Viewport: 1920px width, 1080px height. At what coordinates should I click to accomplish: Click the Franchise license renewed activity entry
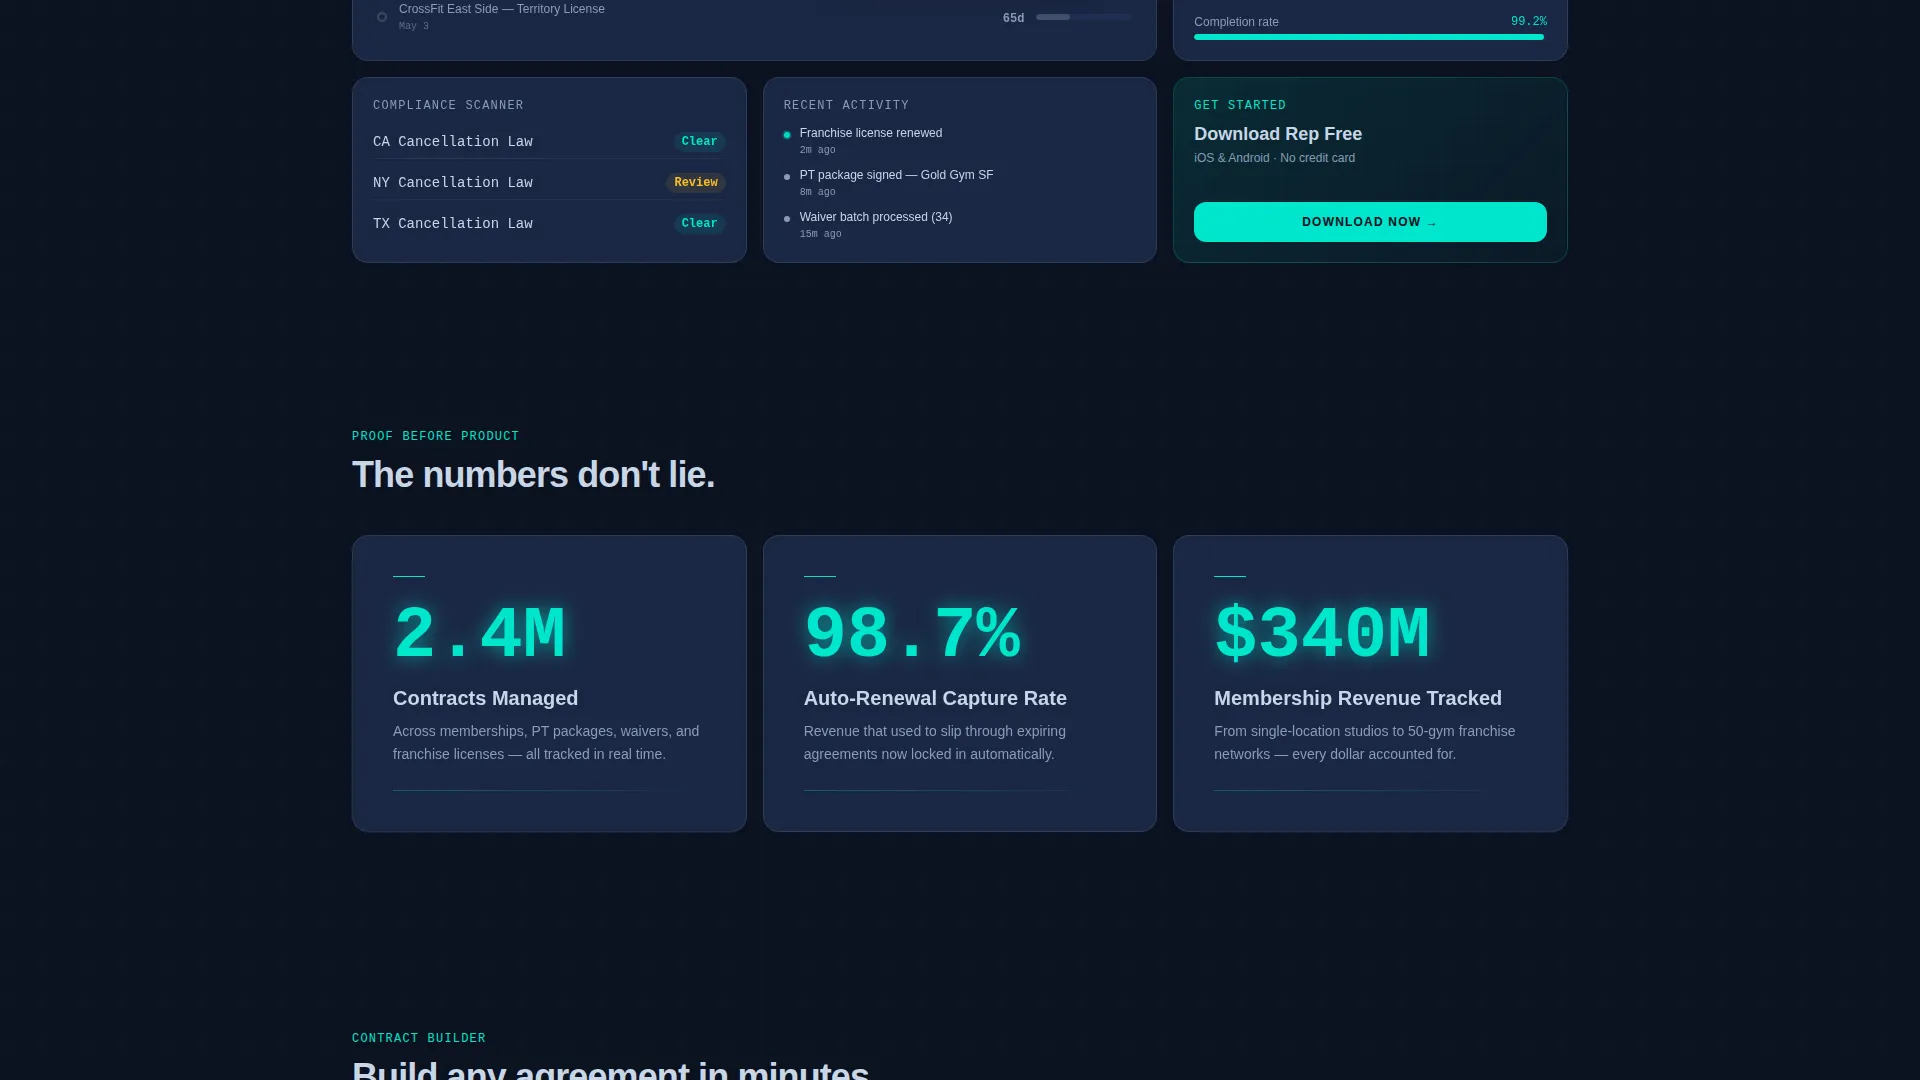[x=871, y=133]
